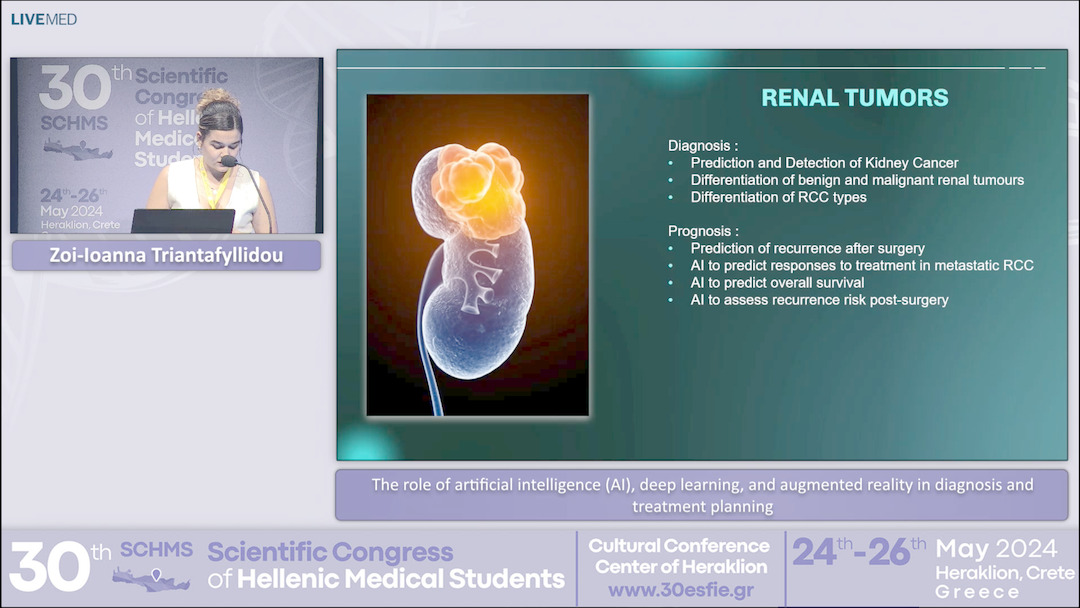Collapse the RENAL TUMORS slide title
The image size is (1080, 608).
pos(856,97)
